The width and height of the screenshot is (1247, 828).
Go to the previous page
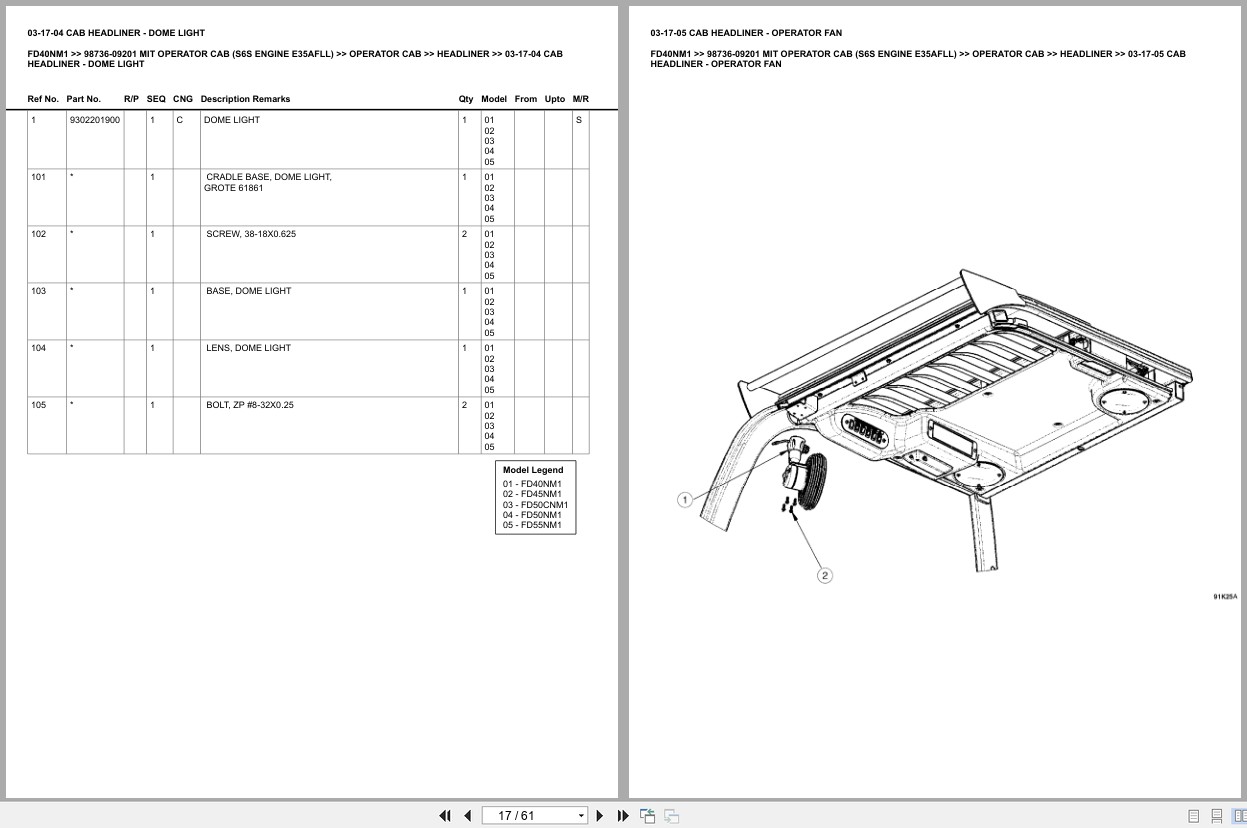pos(467,816)
